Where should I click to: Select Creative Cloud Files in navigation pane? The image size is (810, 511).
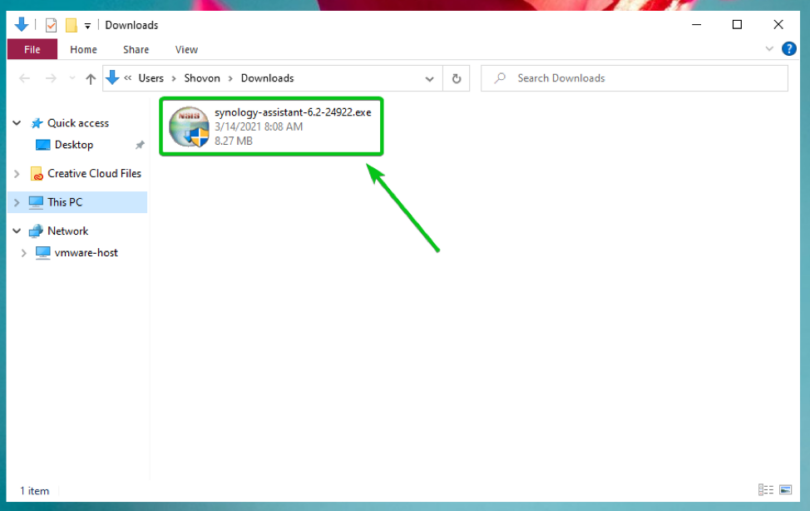pos(94,174)
